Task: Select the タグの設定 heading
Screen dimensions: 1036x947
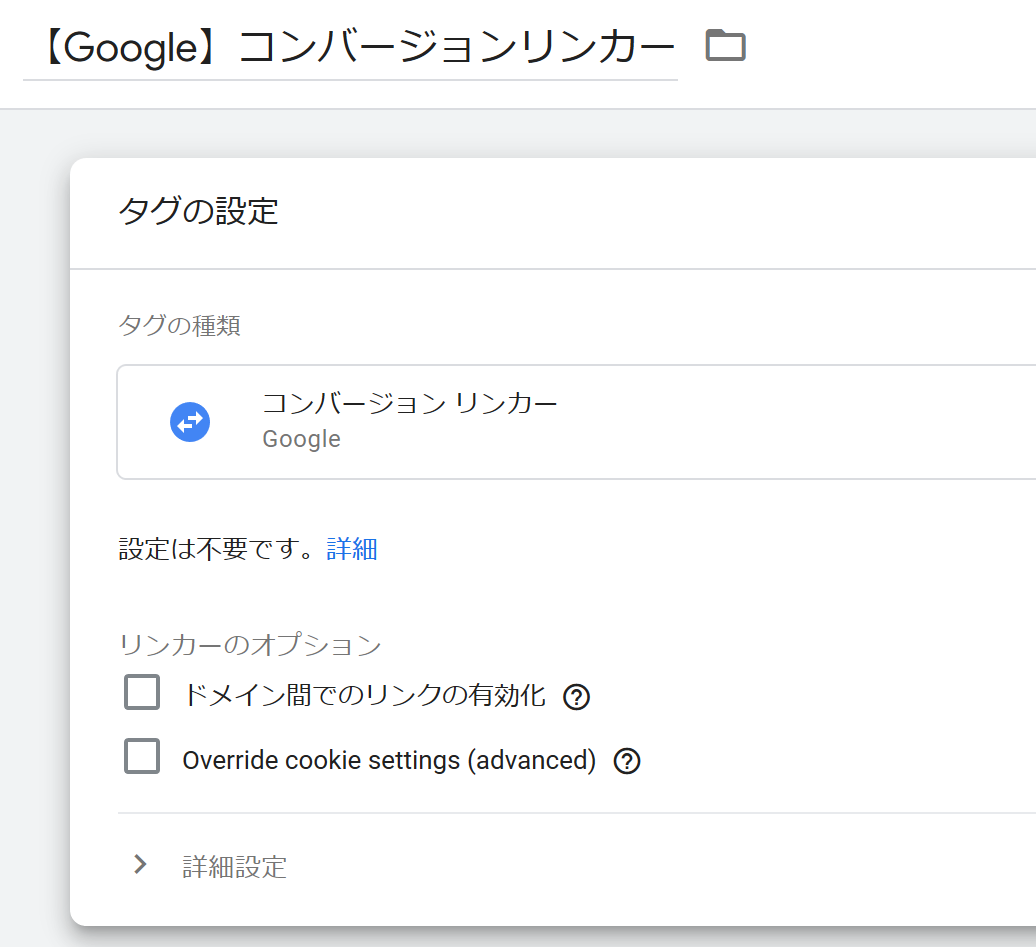Action: coord(198,211)
